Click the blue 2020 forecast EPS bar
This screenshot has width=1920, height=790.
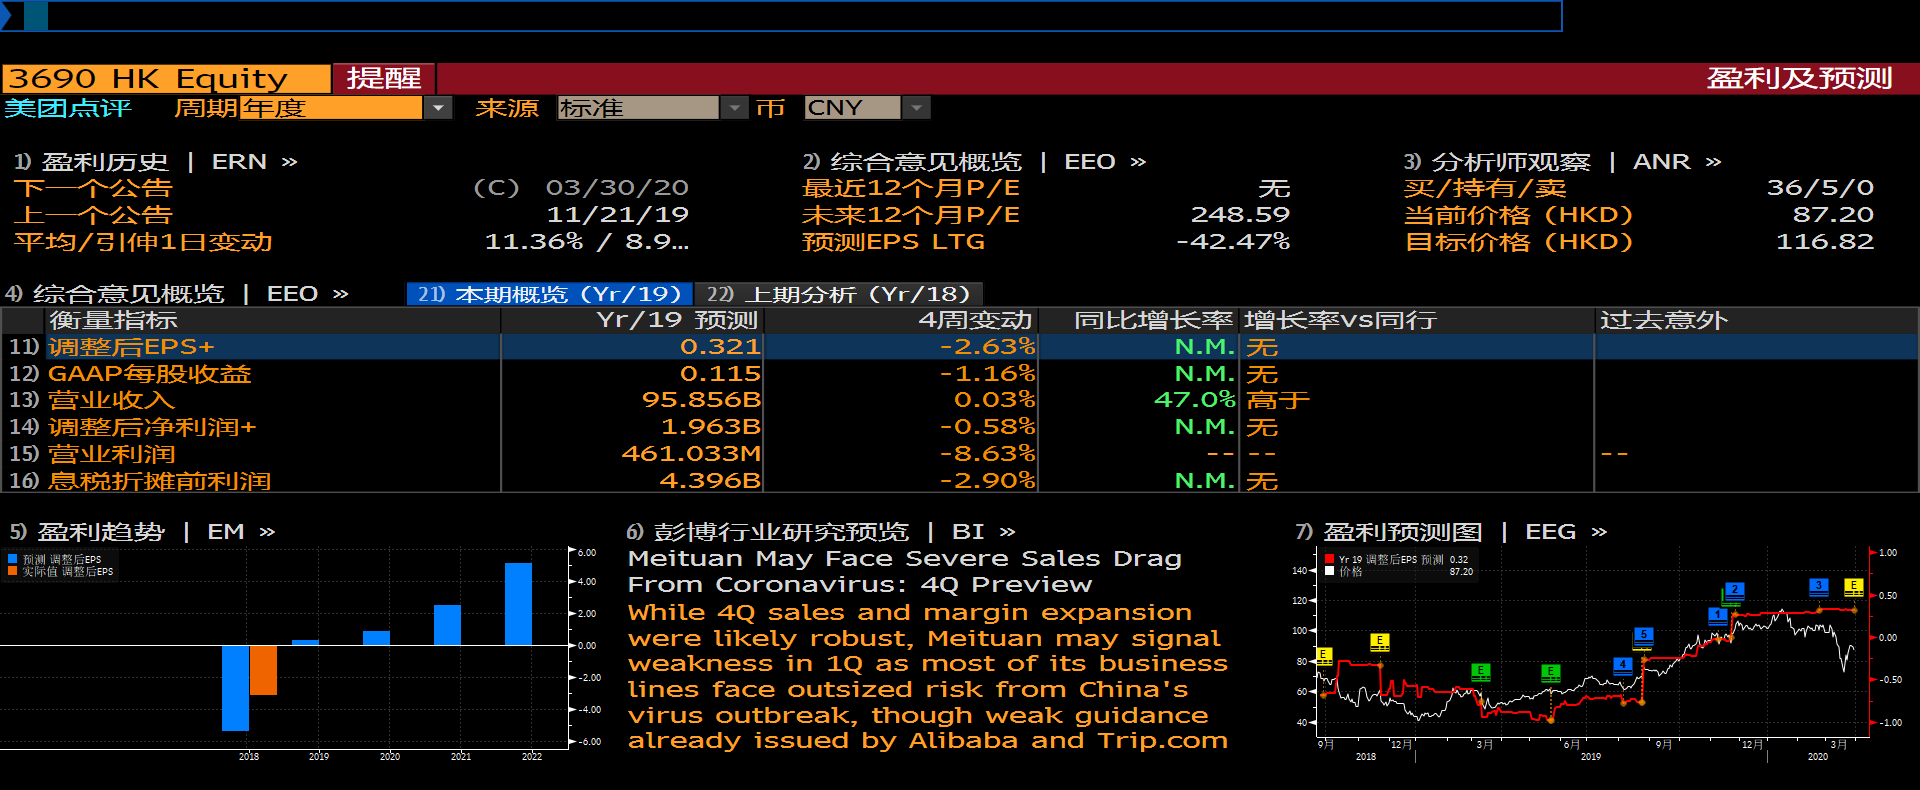(376, 638)
